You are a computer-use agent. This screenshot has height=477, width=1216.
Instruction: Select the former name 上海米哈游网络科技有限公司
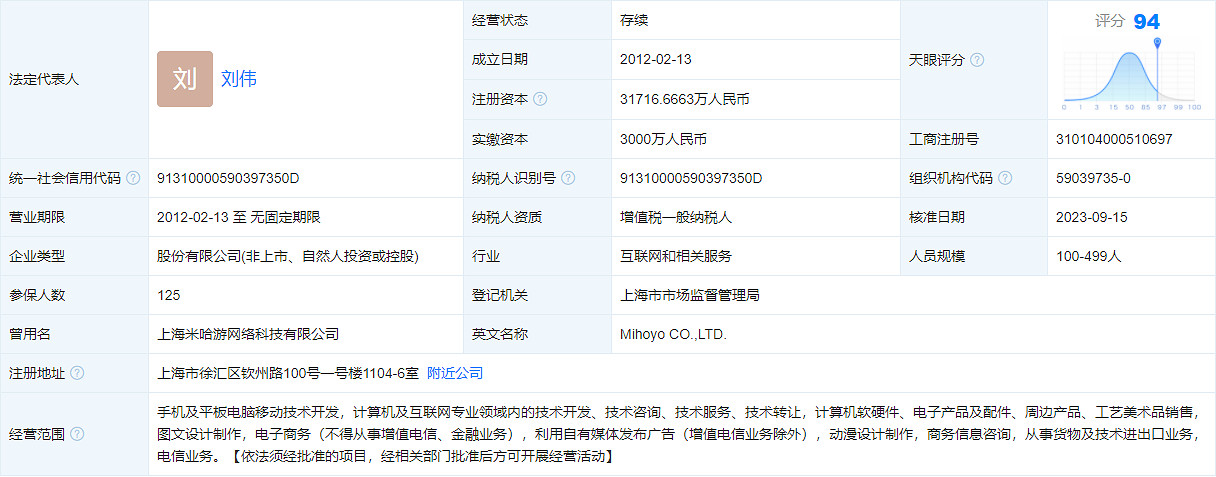[248, 334]
